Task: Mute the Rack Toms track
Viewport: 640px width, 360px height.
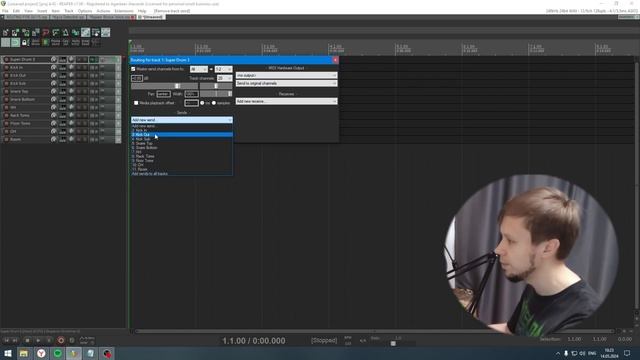Action: point(79,116)
